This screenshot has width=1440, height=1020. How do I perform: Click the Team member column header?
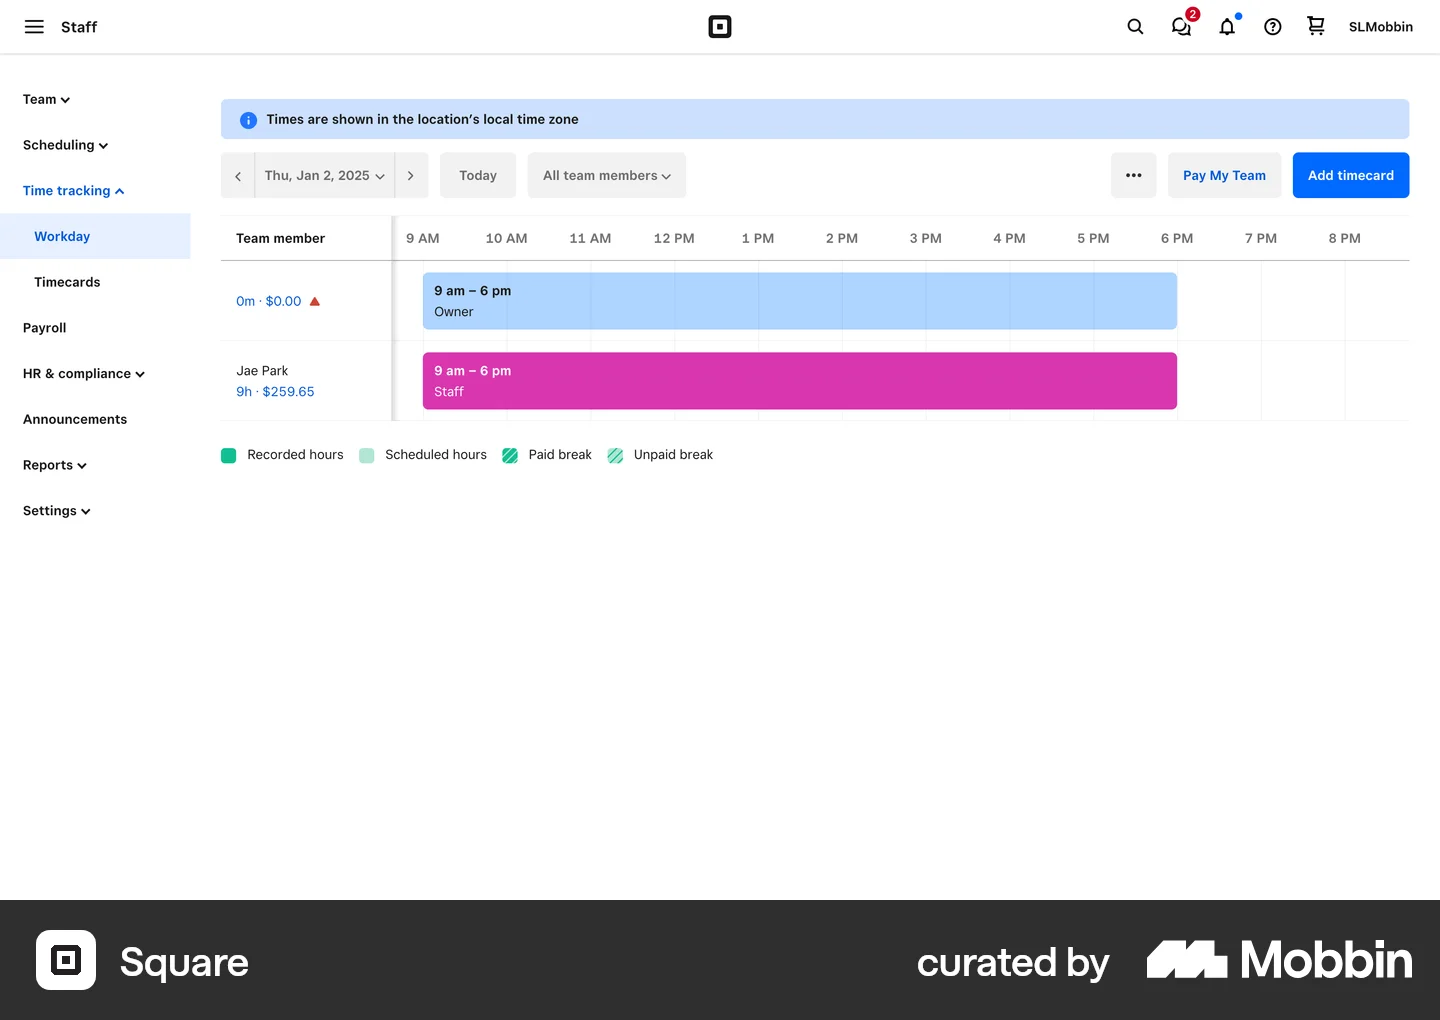coord(280,239)
